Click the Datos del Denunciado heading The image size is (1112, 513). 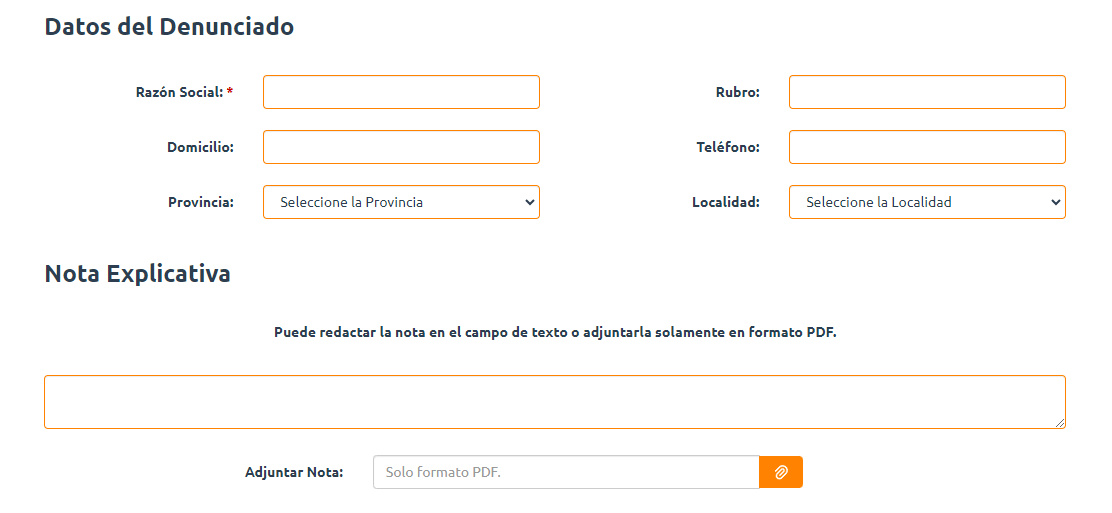(x=169, y=26)
